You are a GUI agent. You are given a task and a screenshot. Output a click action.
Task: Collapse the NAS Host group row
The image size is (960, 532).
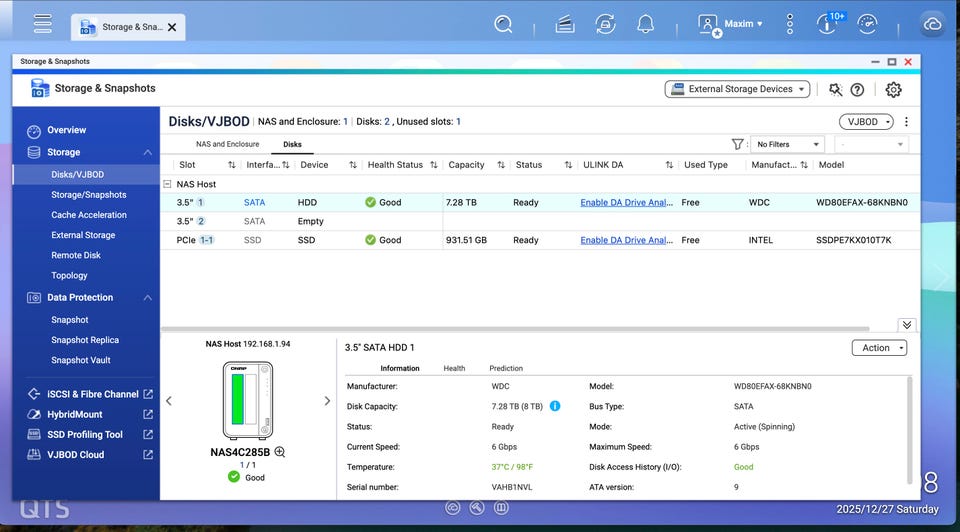(x=167, y=184)
